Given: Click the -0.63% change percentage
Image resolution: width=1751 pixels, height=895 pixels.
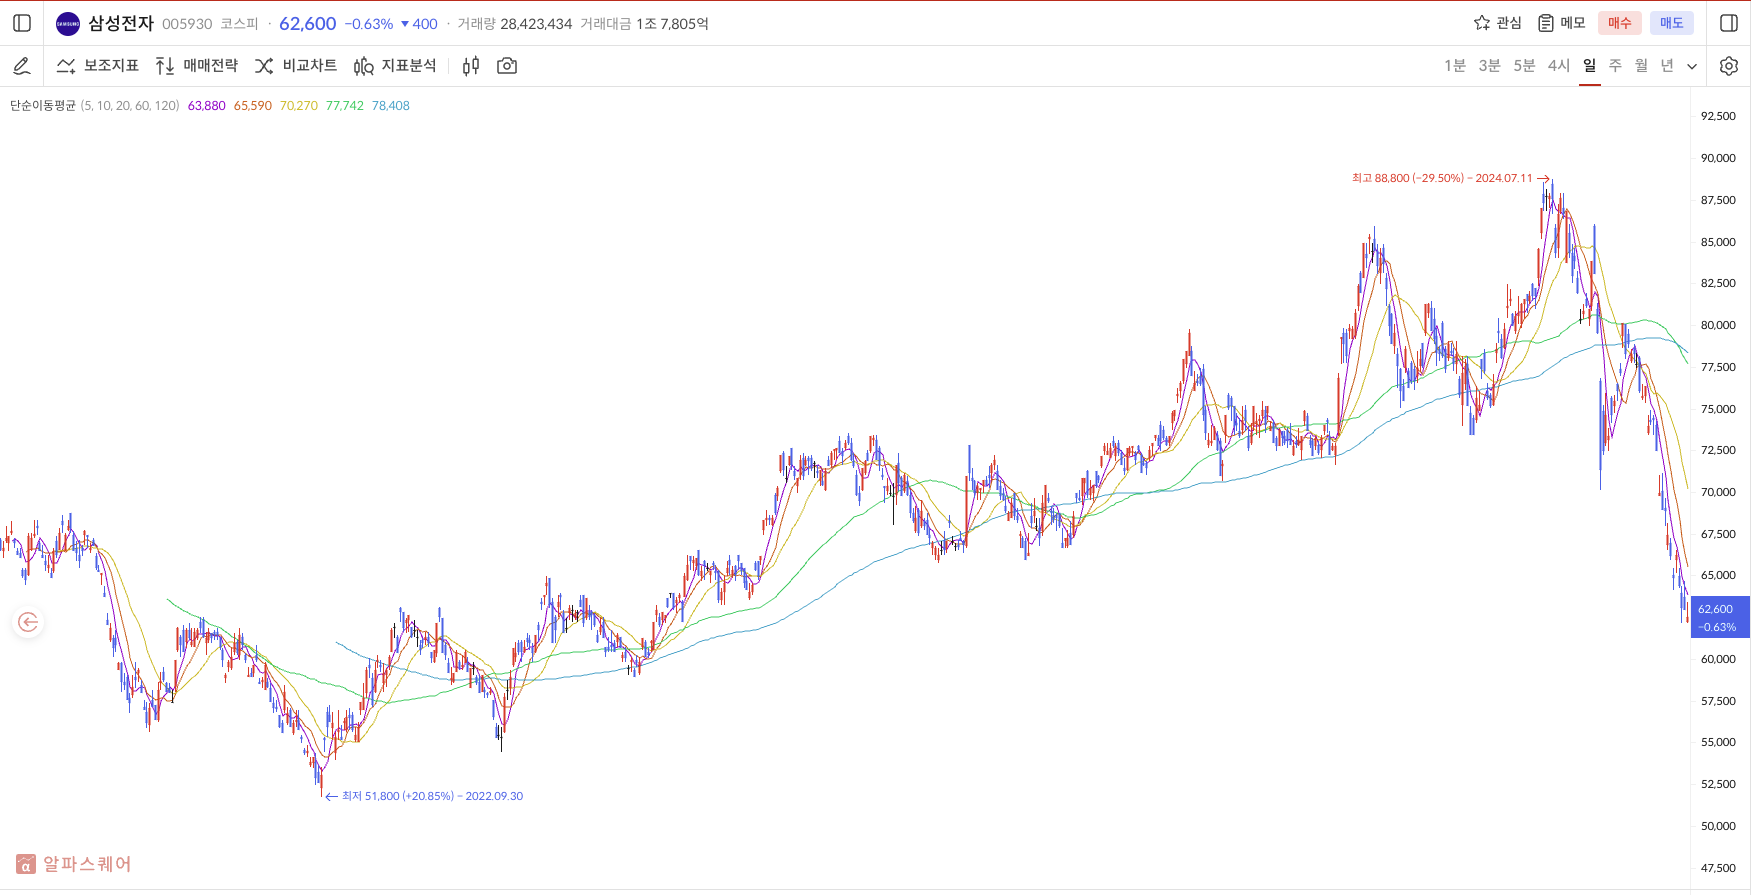Looking at the screenshot, I should tap(369, 23).
